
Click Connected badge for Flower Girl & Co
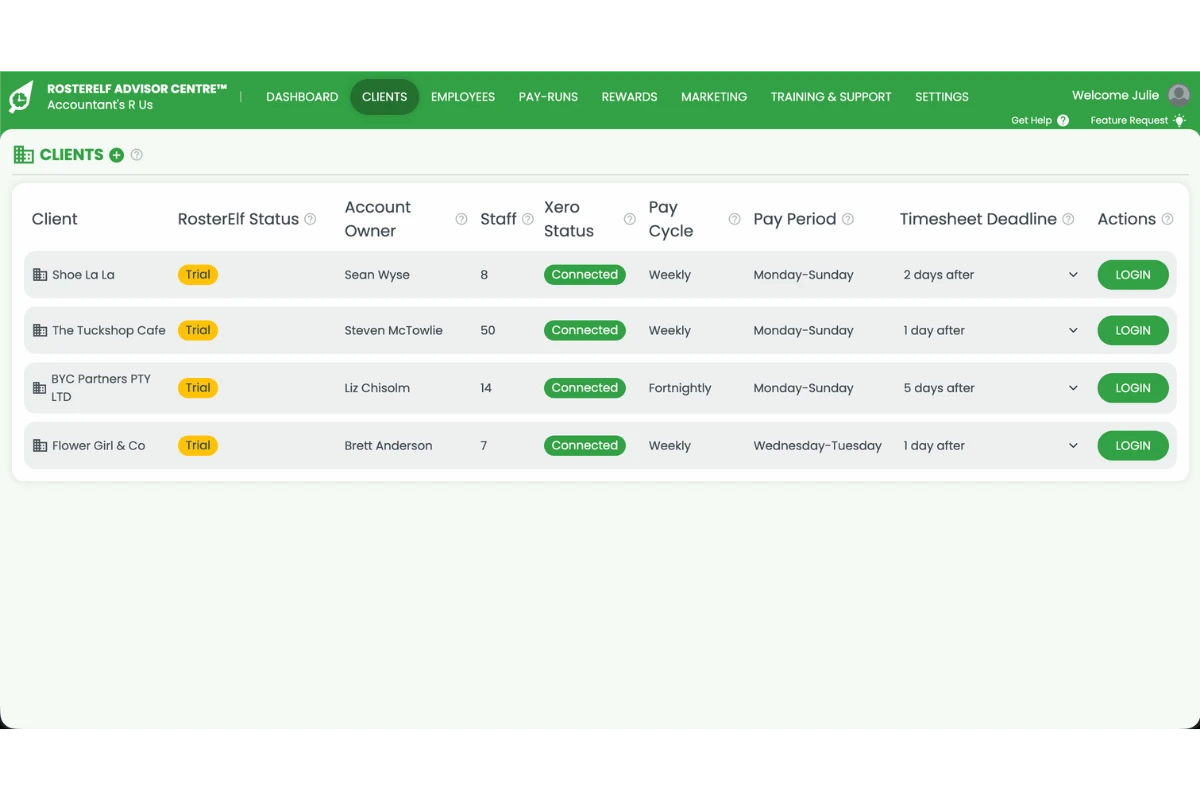coord(585,446)
